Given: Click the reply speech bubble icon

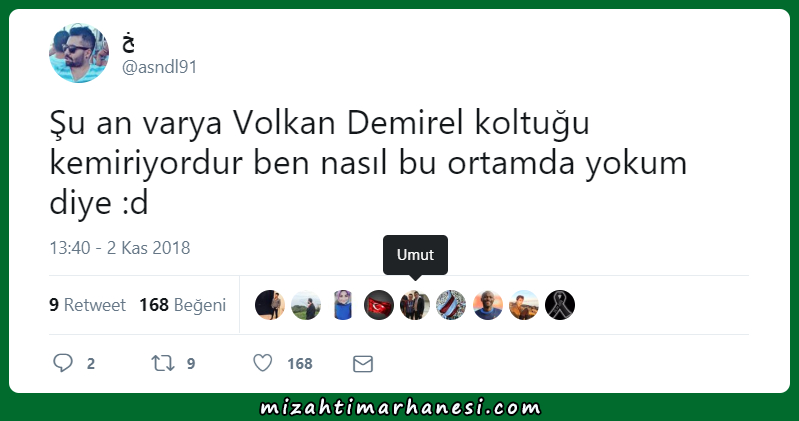Looking at the screenshot, I should [63, 363].
